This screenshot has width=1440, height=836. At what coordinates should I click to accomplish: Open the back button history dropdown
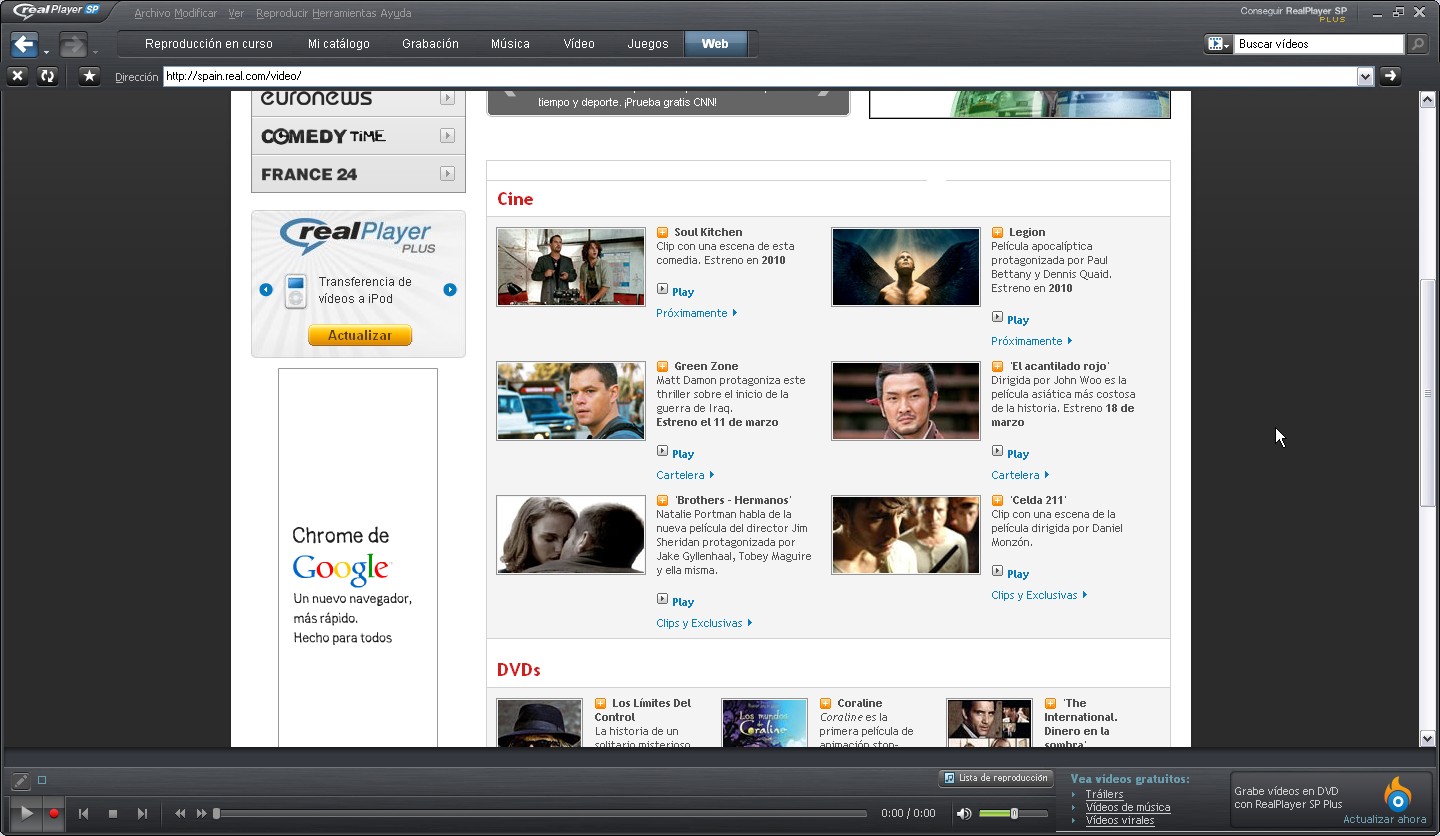click(x=46, y=52)
